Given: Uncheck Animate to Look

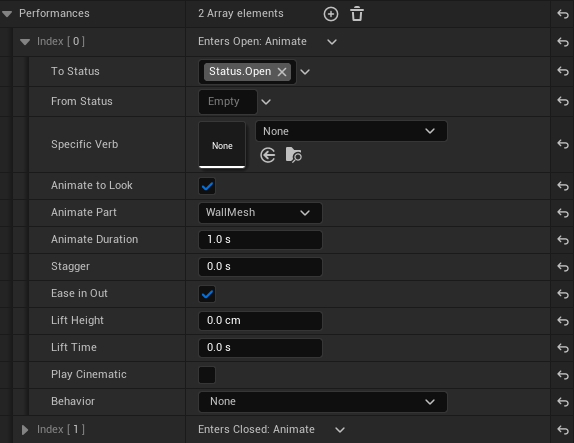Looking at the screenshot, I should (207, 186).
